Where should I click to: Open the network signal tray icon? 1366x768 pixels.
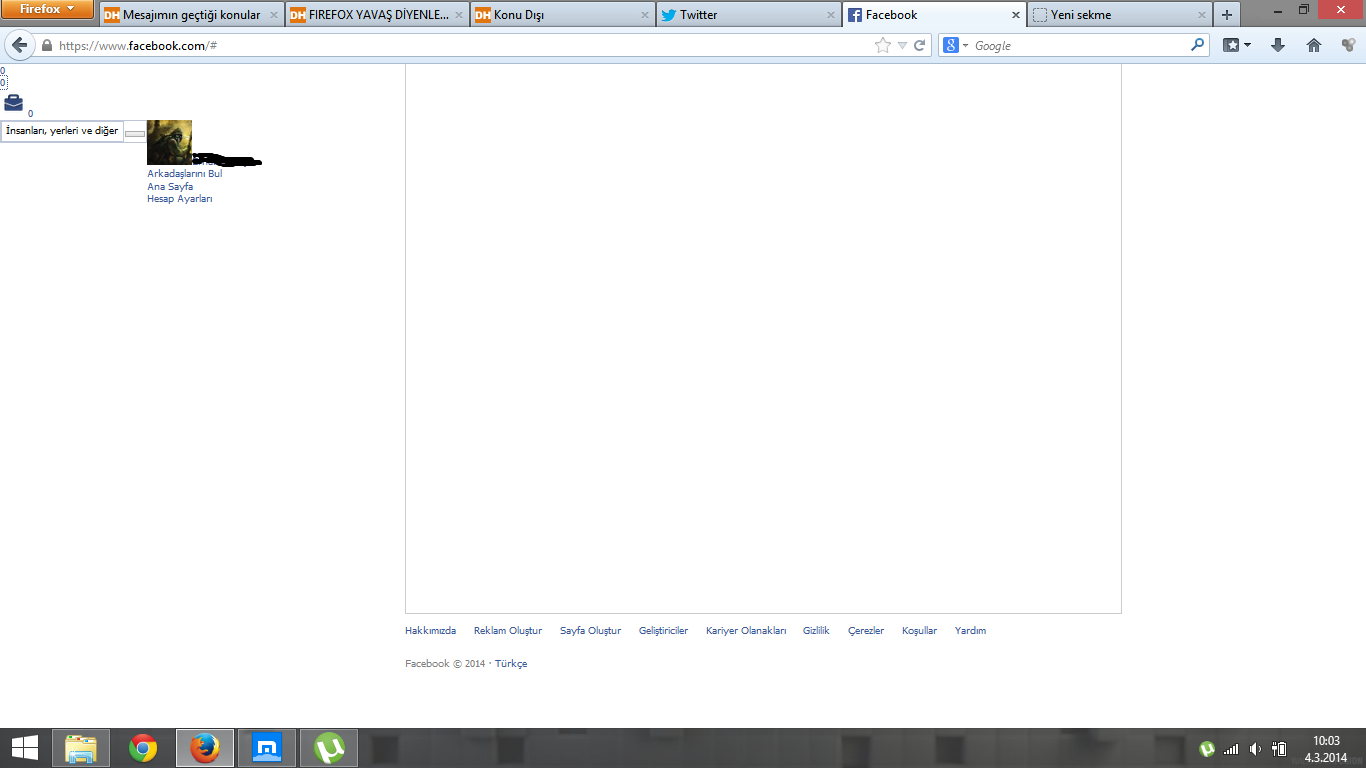[x=1231, y=748]
